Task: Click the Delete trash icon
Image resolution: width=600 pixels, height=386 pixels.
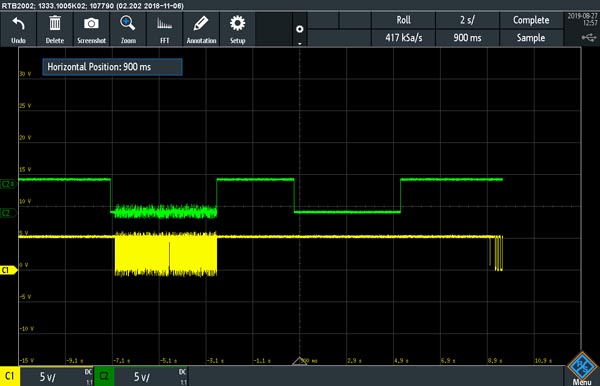Action: click(55, 24)
